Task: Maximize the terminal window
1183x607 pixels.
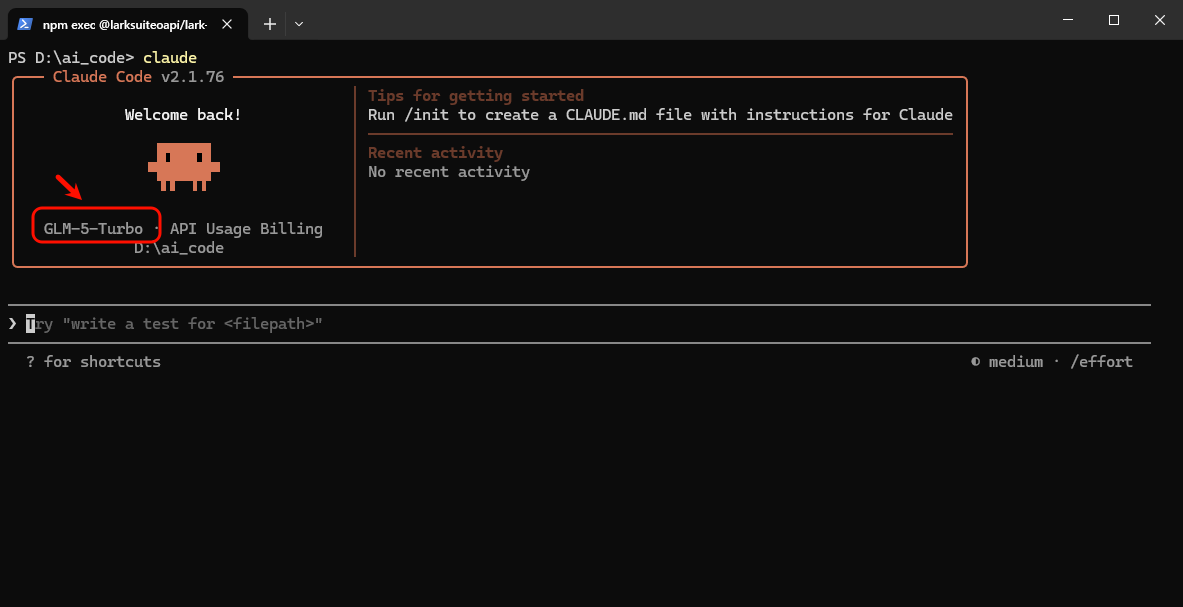Action: [1114, 20]
